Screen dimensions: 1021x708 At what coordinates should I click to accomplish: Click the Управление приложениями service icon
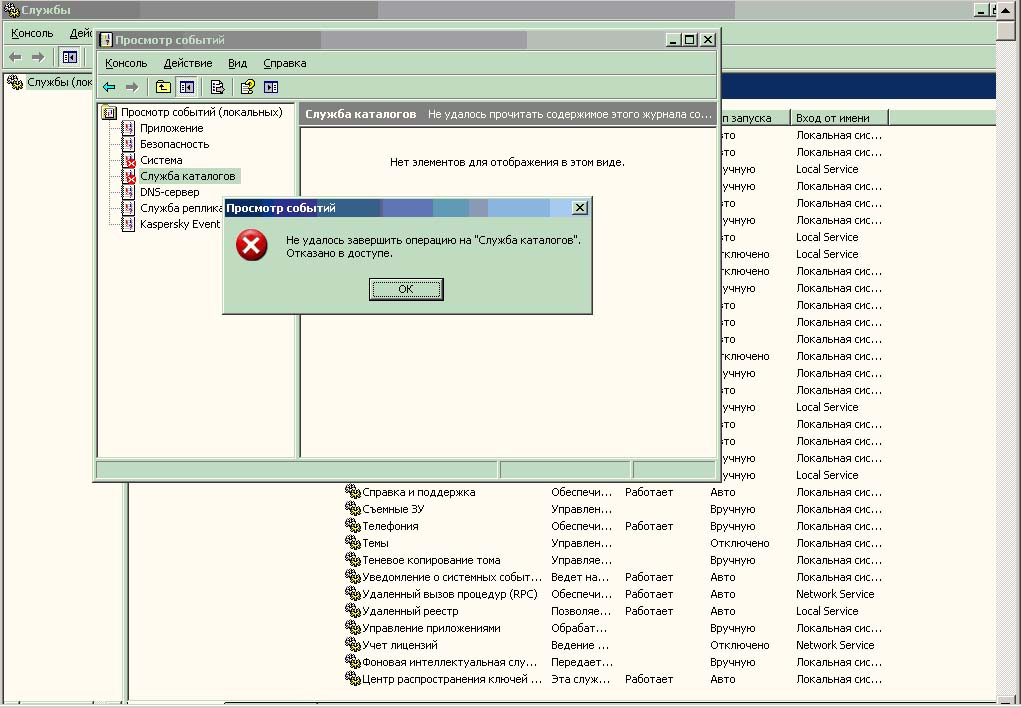(352, 628)
